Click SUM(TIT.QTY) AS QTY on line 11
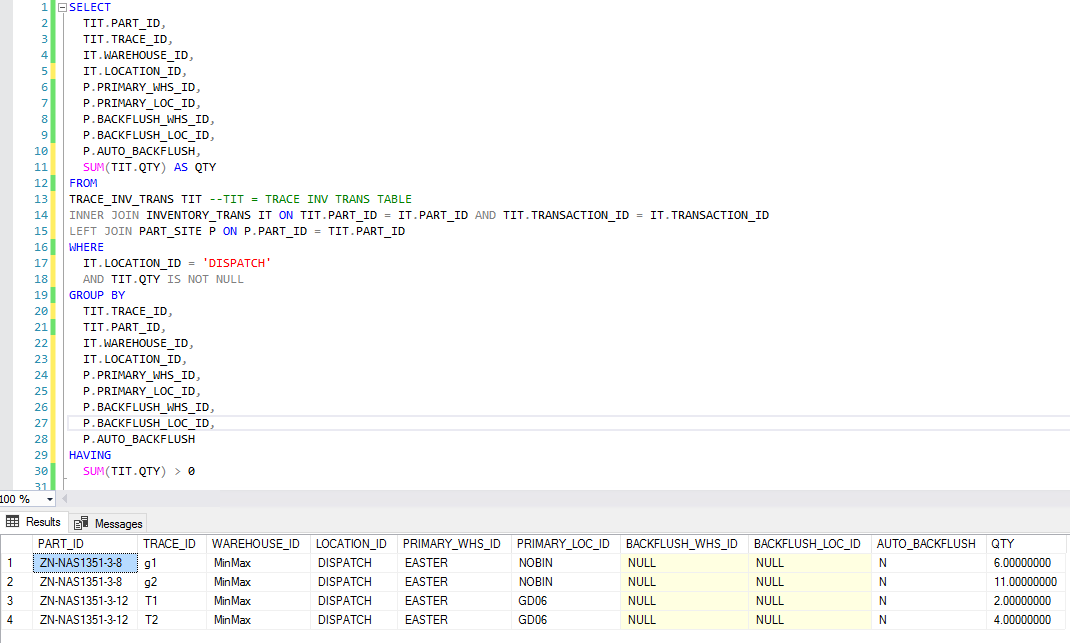The image size is (1070, 643). coord(149,167)
